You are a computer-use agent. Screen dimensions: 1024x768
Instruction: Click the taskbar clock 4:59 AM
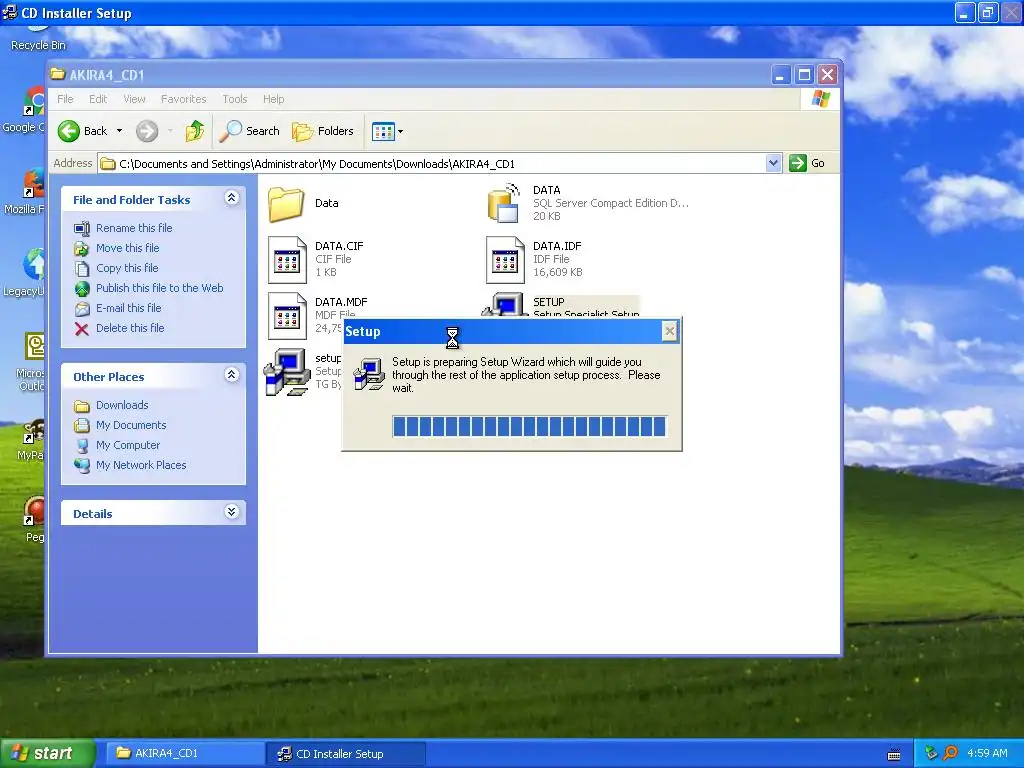(987, 753)
